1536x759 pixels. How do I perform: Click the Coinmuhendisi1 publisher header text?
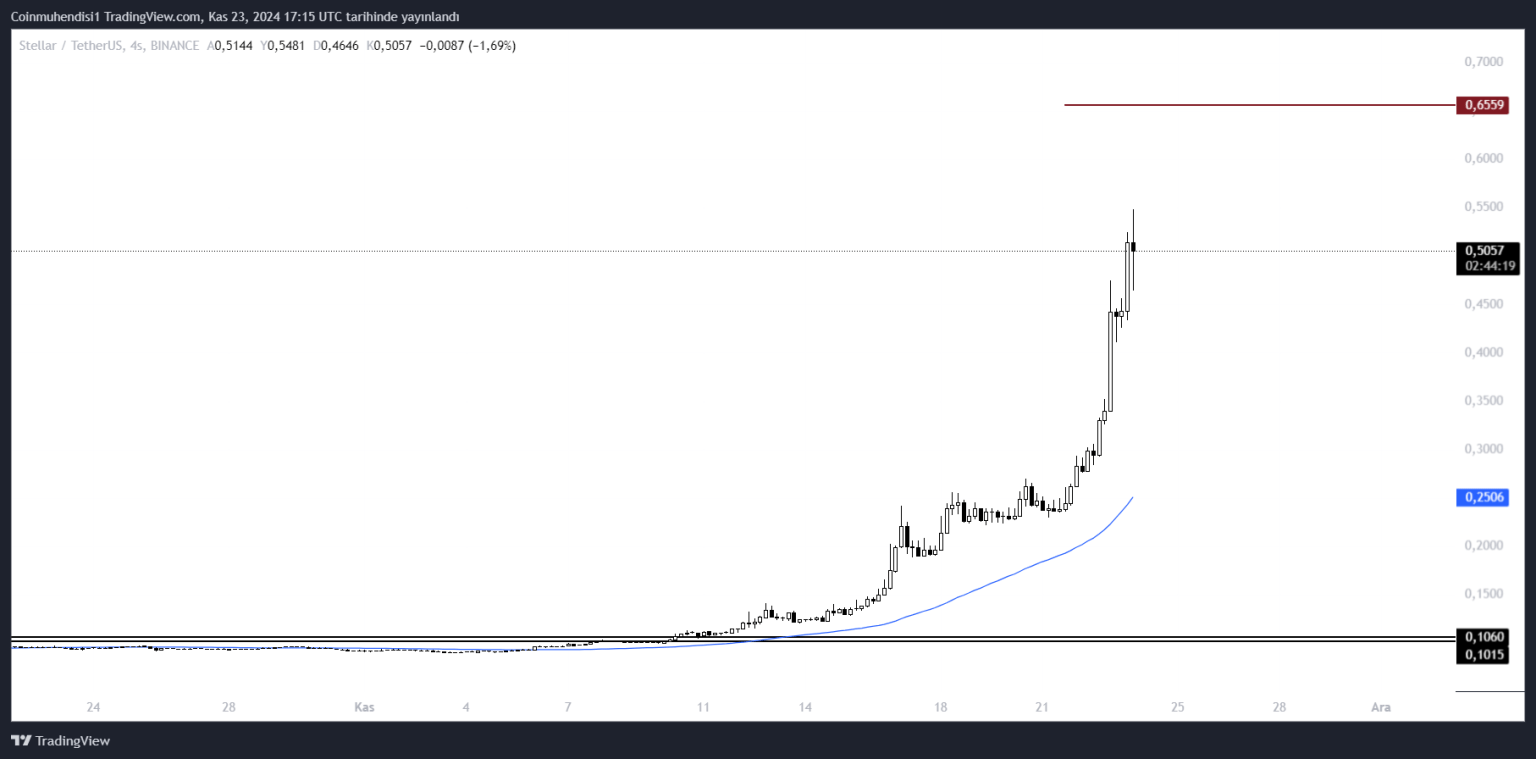click(x=234, y=16)
